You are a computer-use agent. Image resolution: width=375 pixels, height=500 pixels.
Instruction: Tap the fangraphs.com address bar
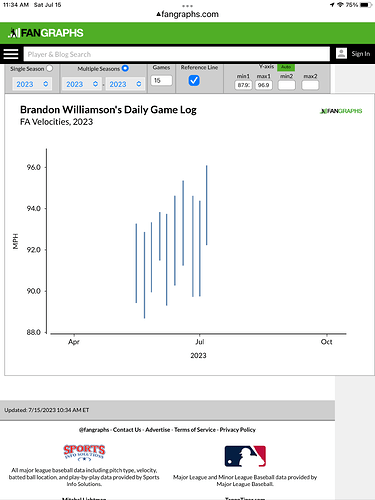(x=187, y=14)
